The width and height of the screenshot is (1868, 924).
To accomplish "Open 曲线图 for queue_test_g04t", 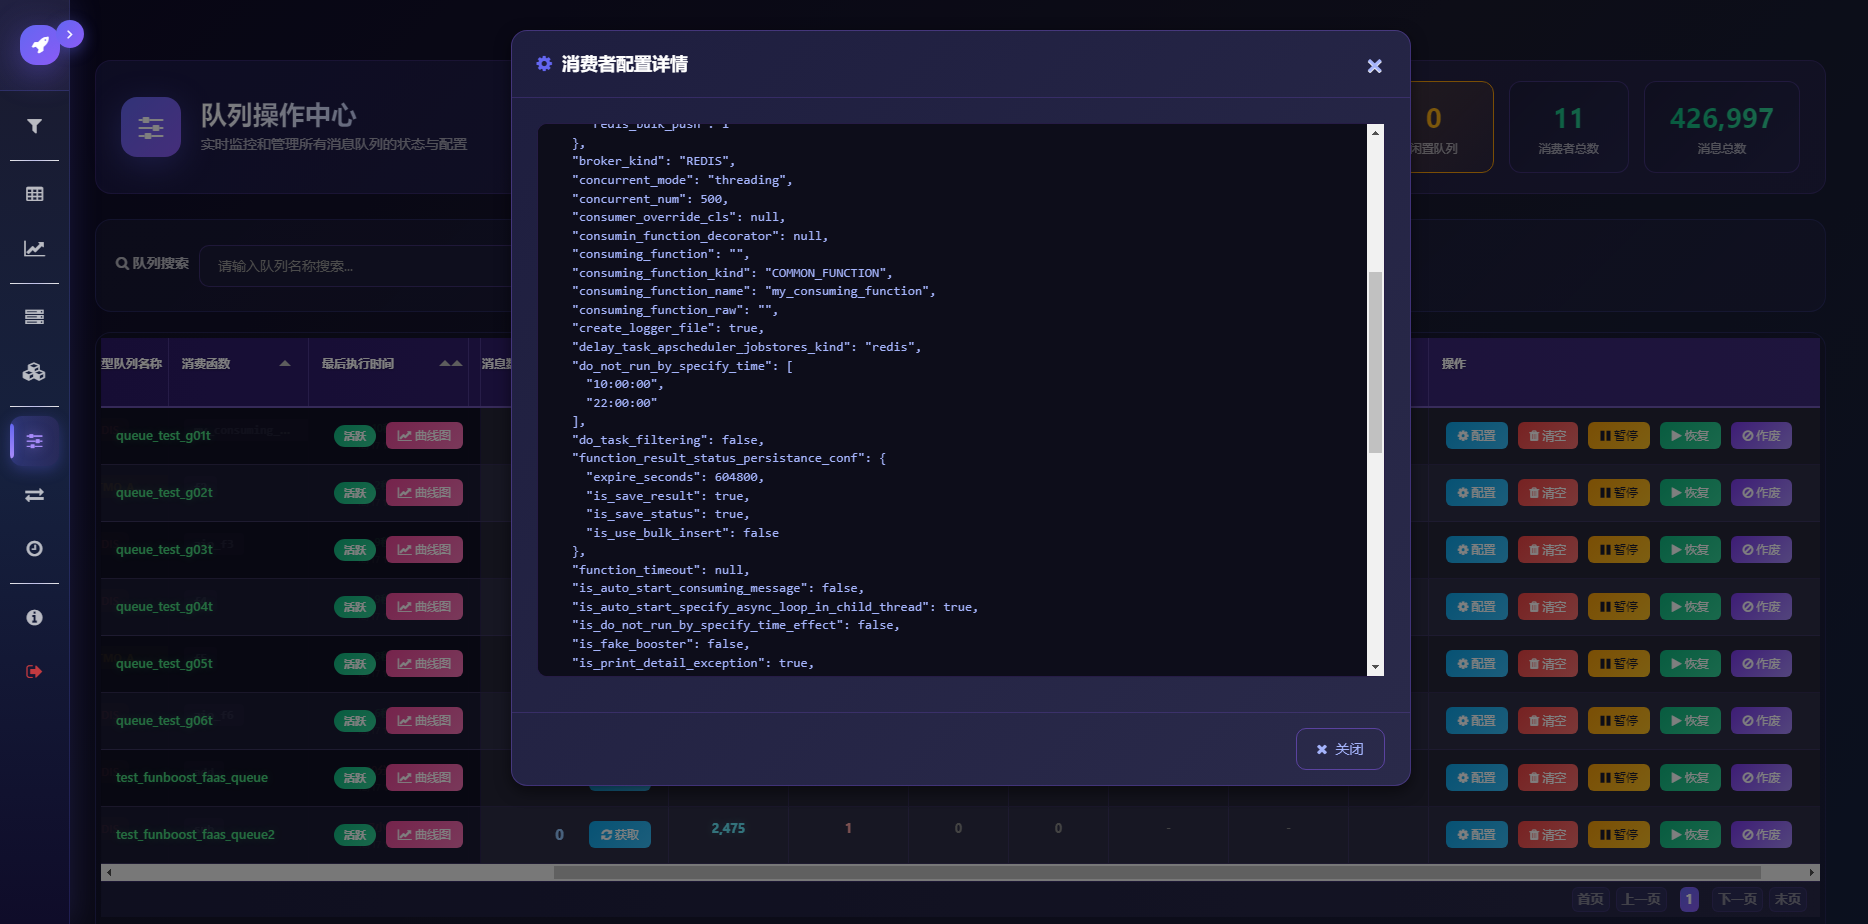I will click(424, 607).
